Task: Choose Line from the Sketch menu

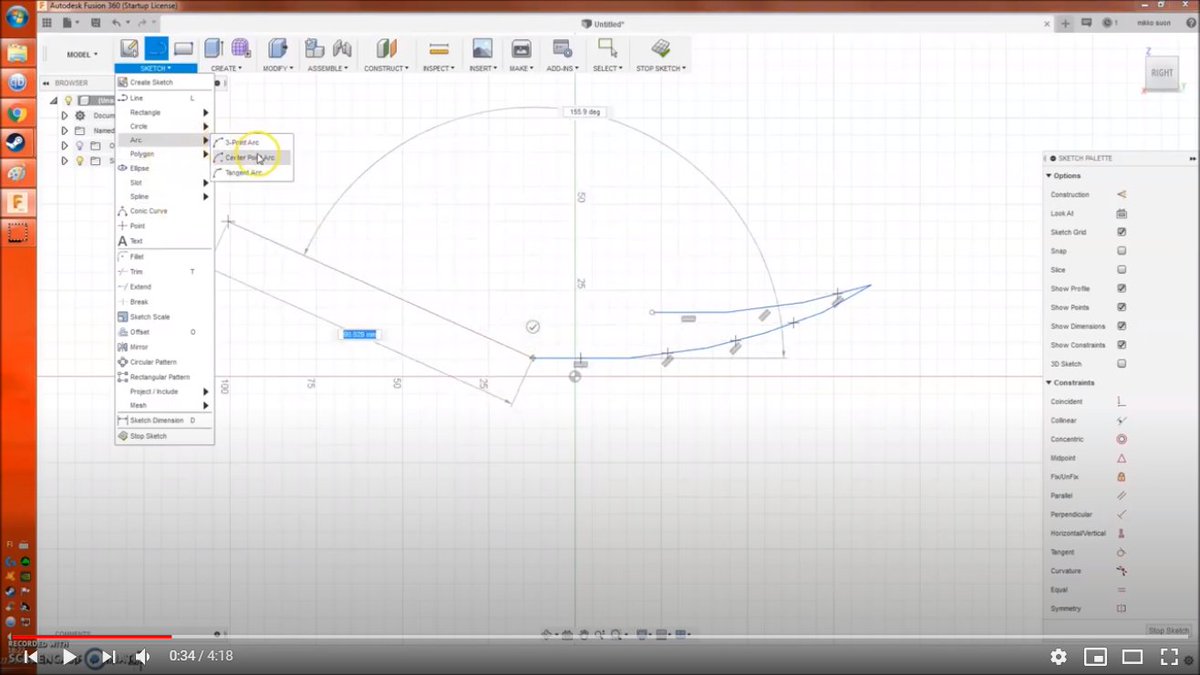Action: pyautogui.click(x=164, y=98)
